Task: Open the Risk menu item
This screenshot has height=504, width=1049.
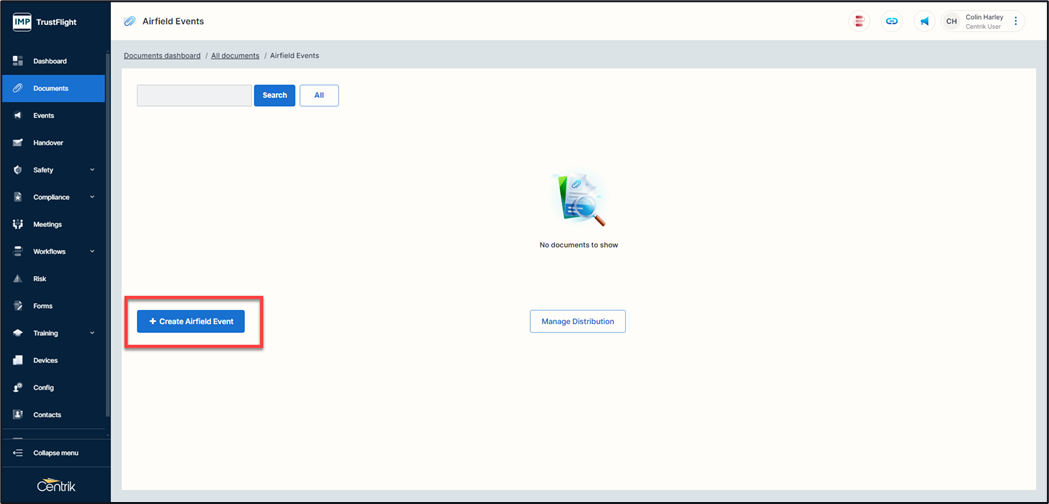Action: tap(54, 278)
